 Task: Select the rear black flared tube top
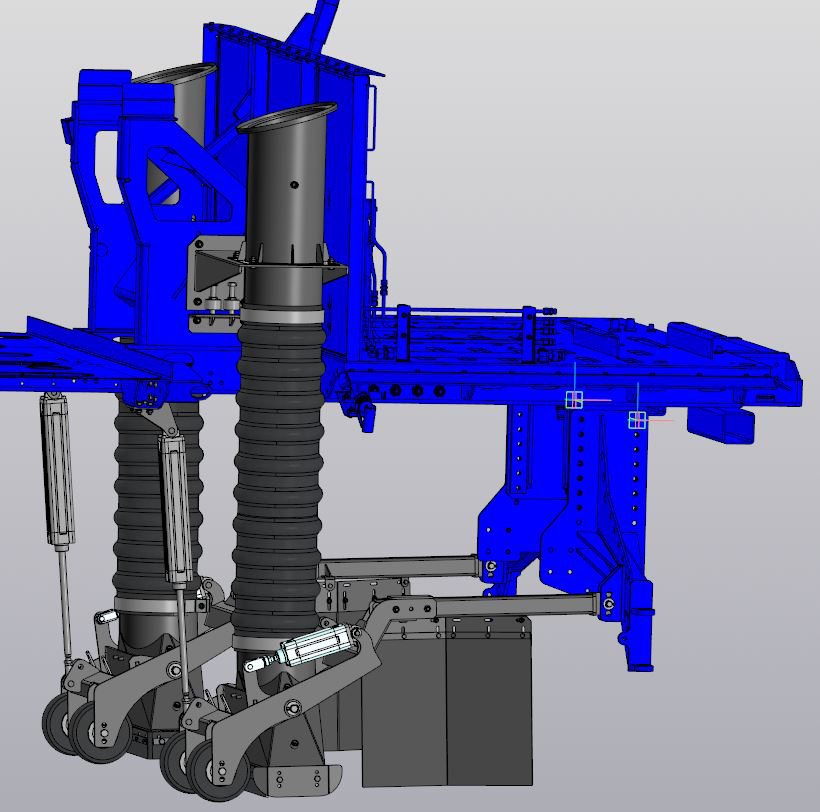point(176,76)
